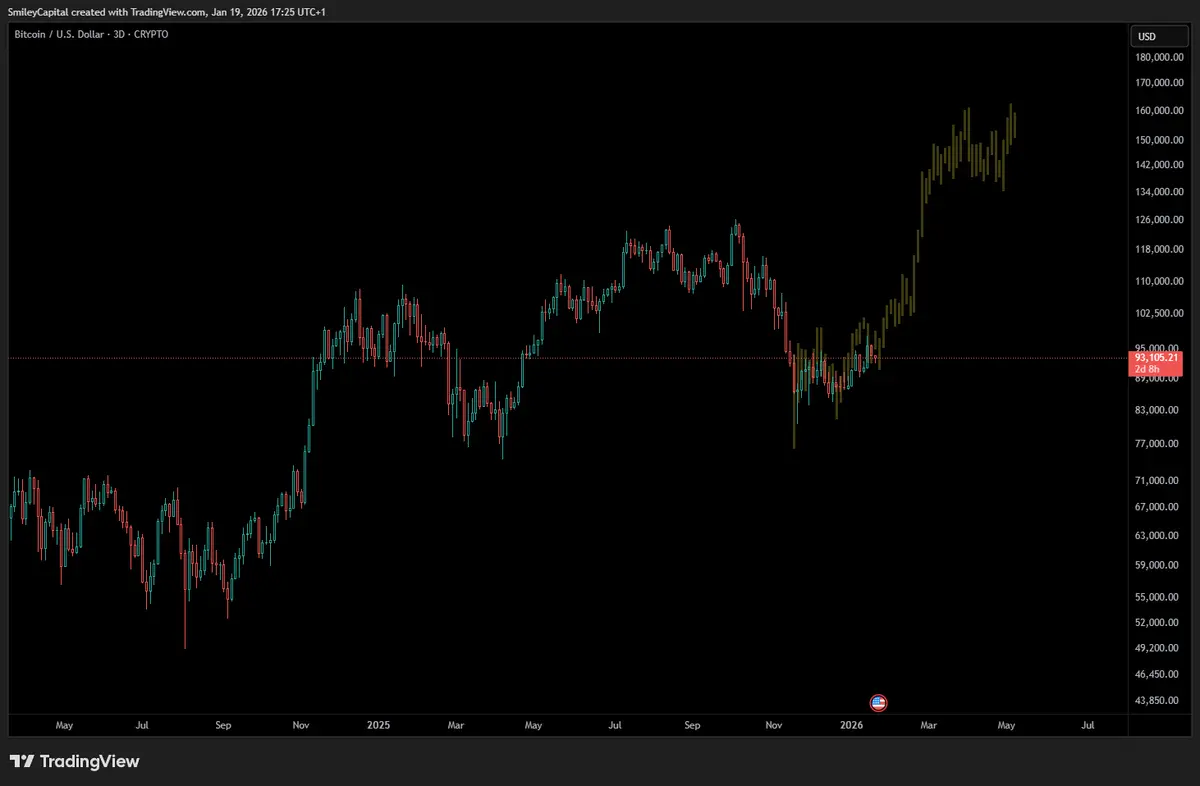Image resolution: width=1200 pixels, height=786 pixels.
Task: Click the 126,000.00 price scale label
Action: point(1158,219)
